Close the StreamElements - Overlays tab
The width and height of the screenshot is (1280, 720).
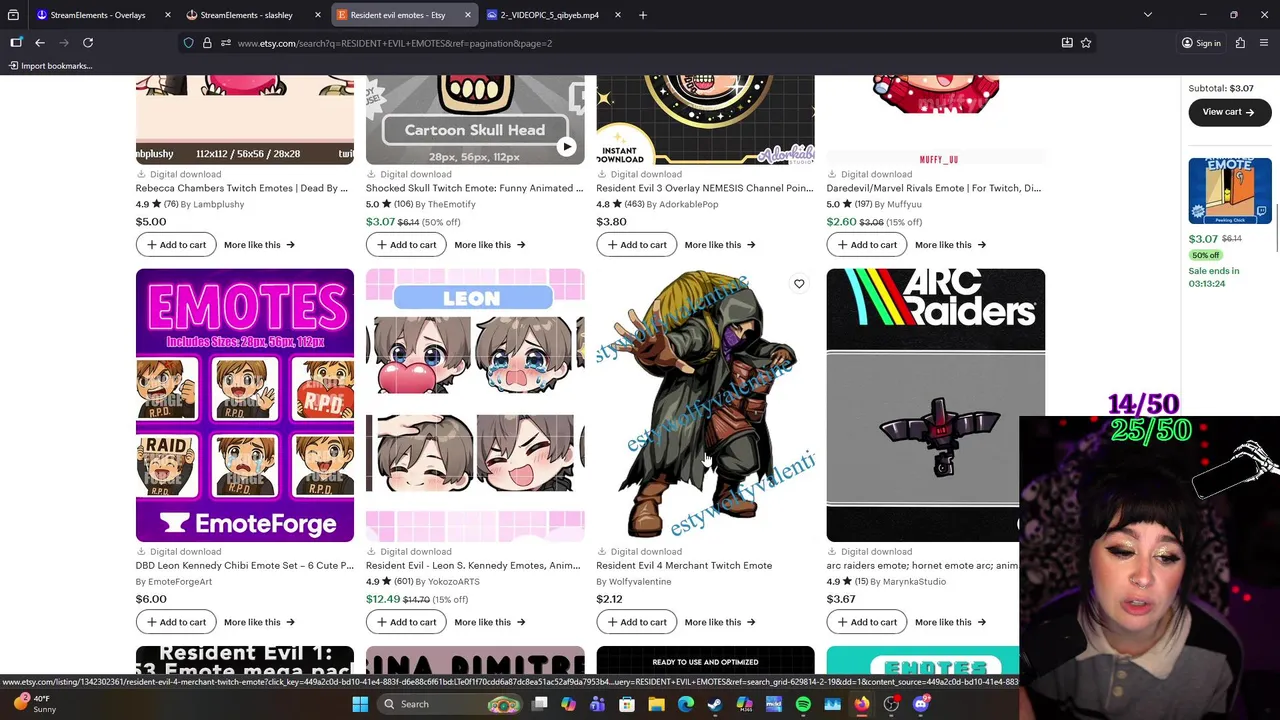click(167, 15)
